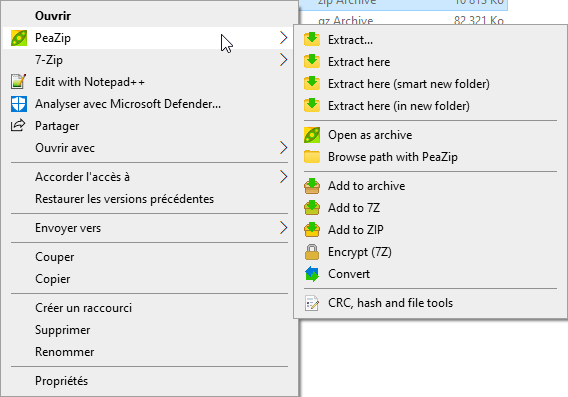
Task: Choose Extract here option
Action: coord(430,62)
